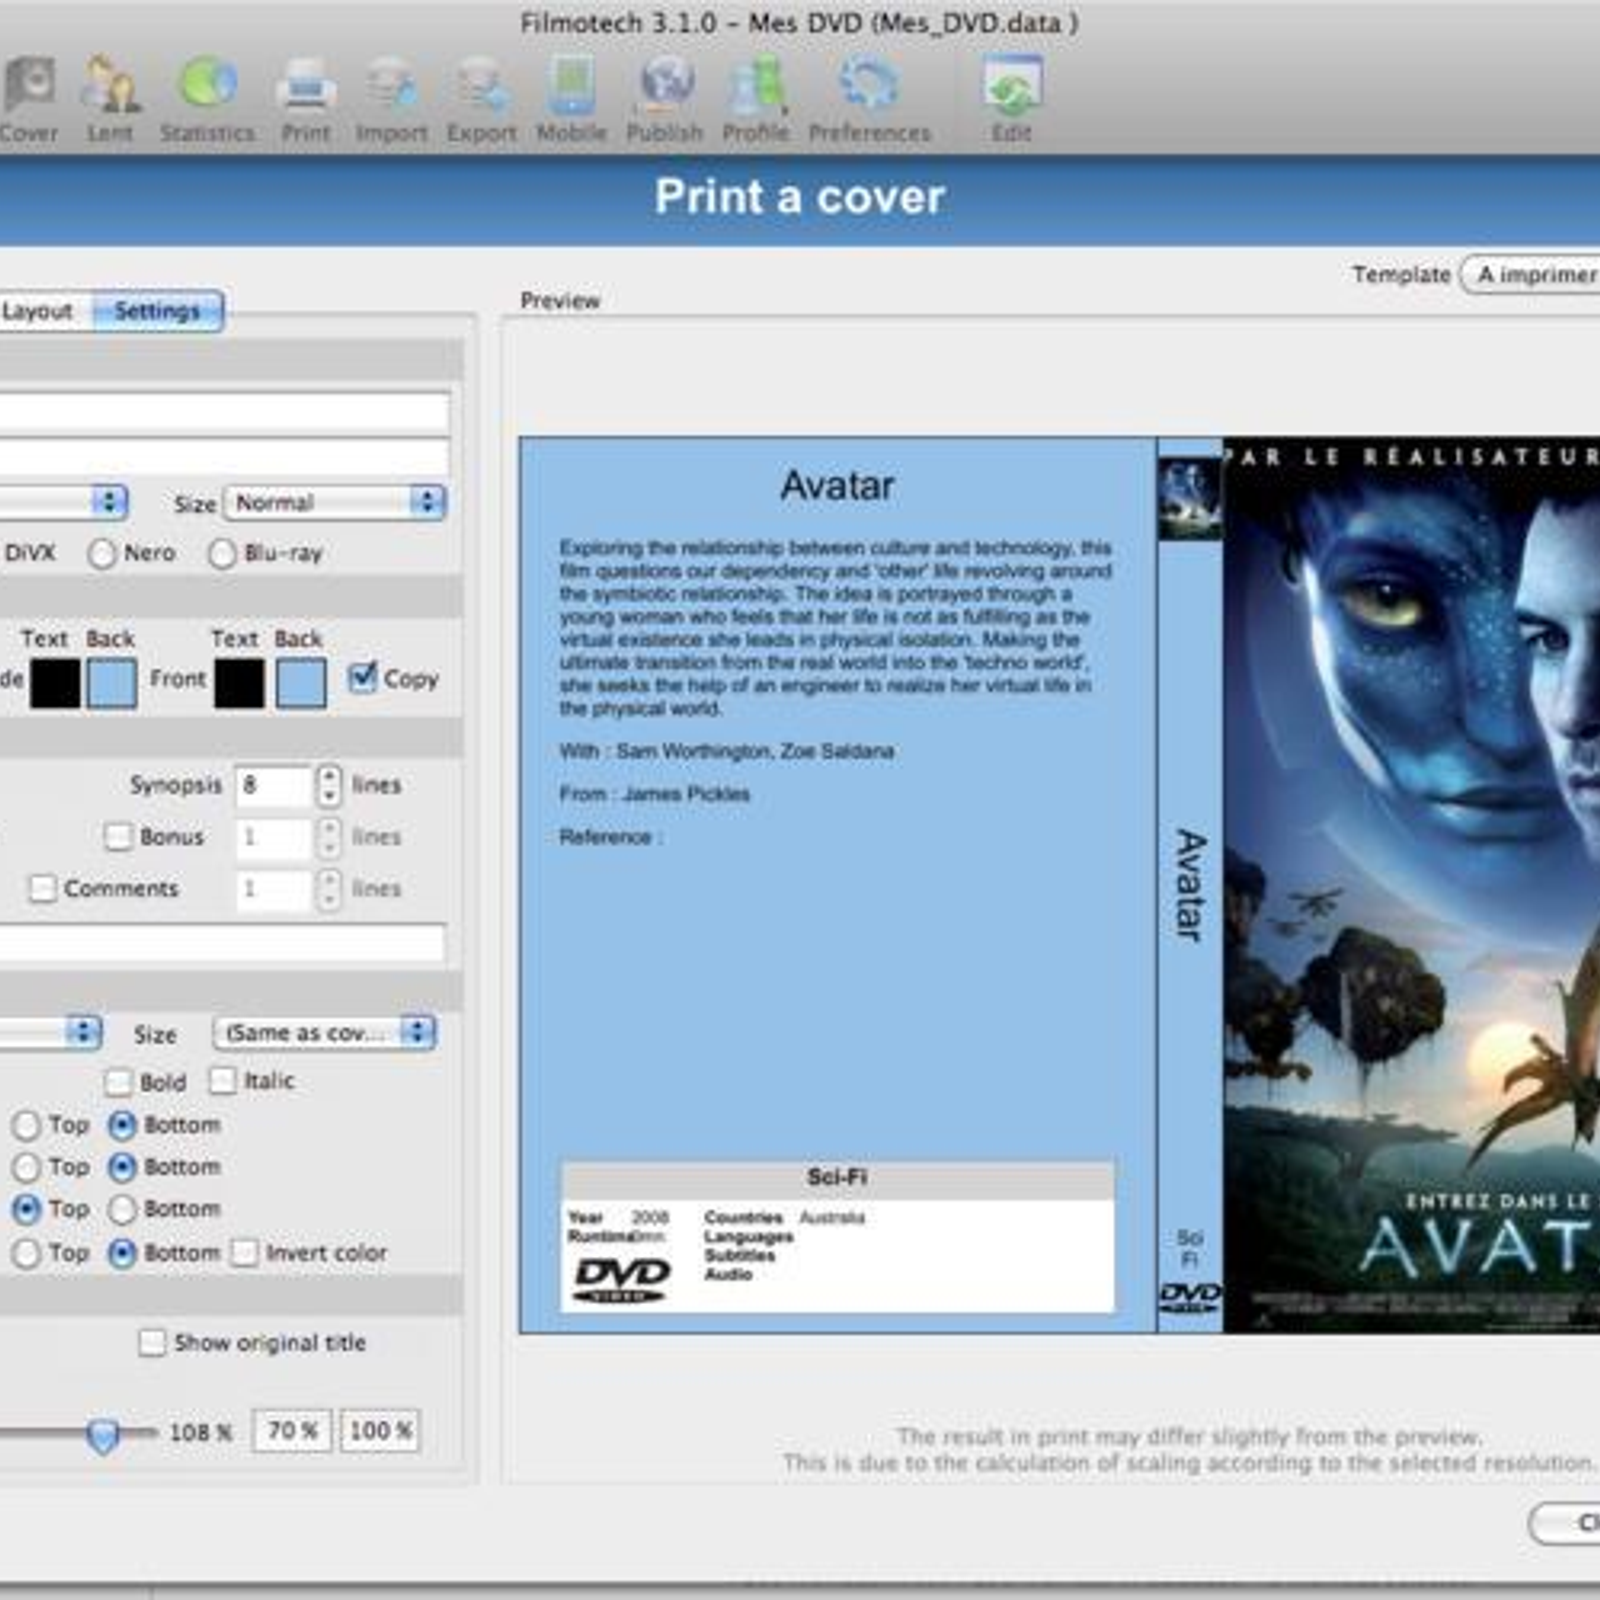Viewport: 1600px width, 1600px height.
Task: Switch to the Layout tab
Action: click(x=40, y=311)
